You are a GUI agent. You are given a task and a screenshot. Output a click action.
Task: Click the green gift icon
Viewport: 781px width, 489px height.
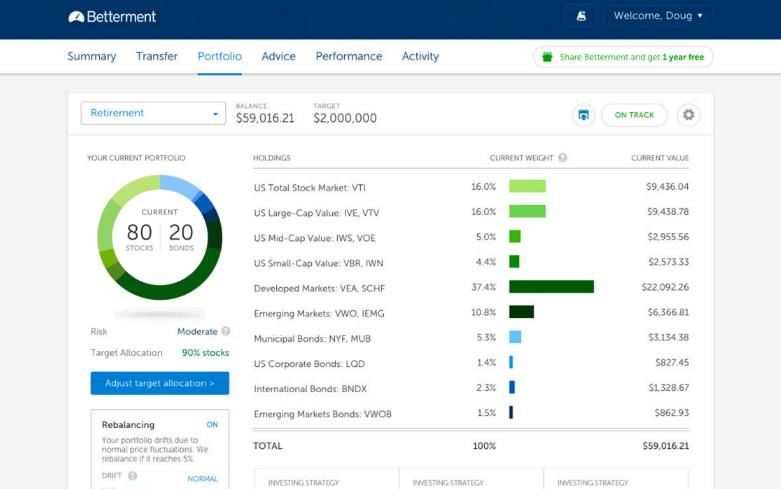tap(547, 57)
